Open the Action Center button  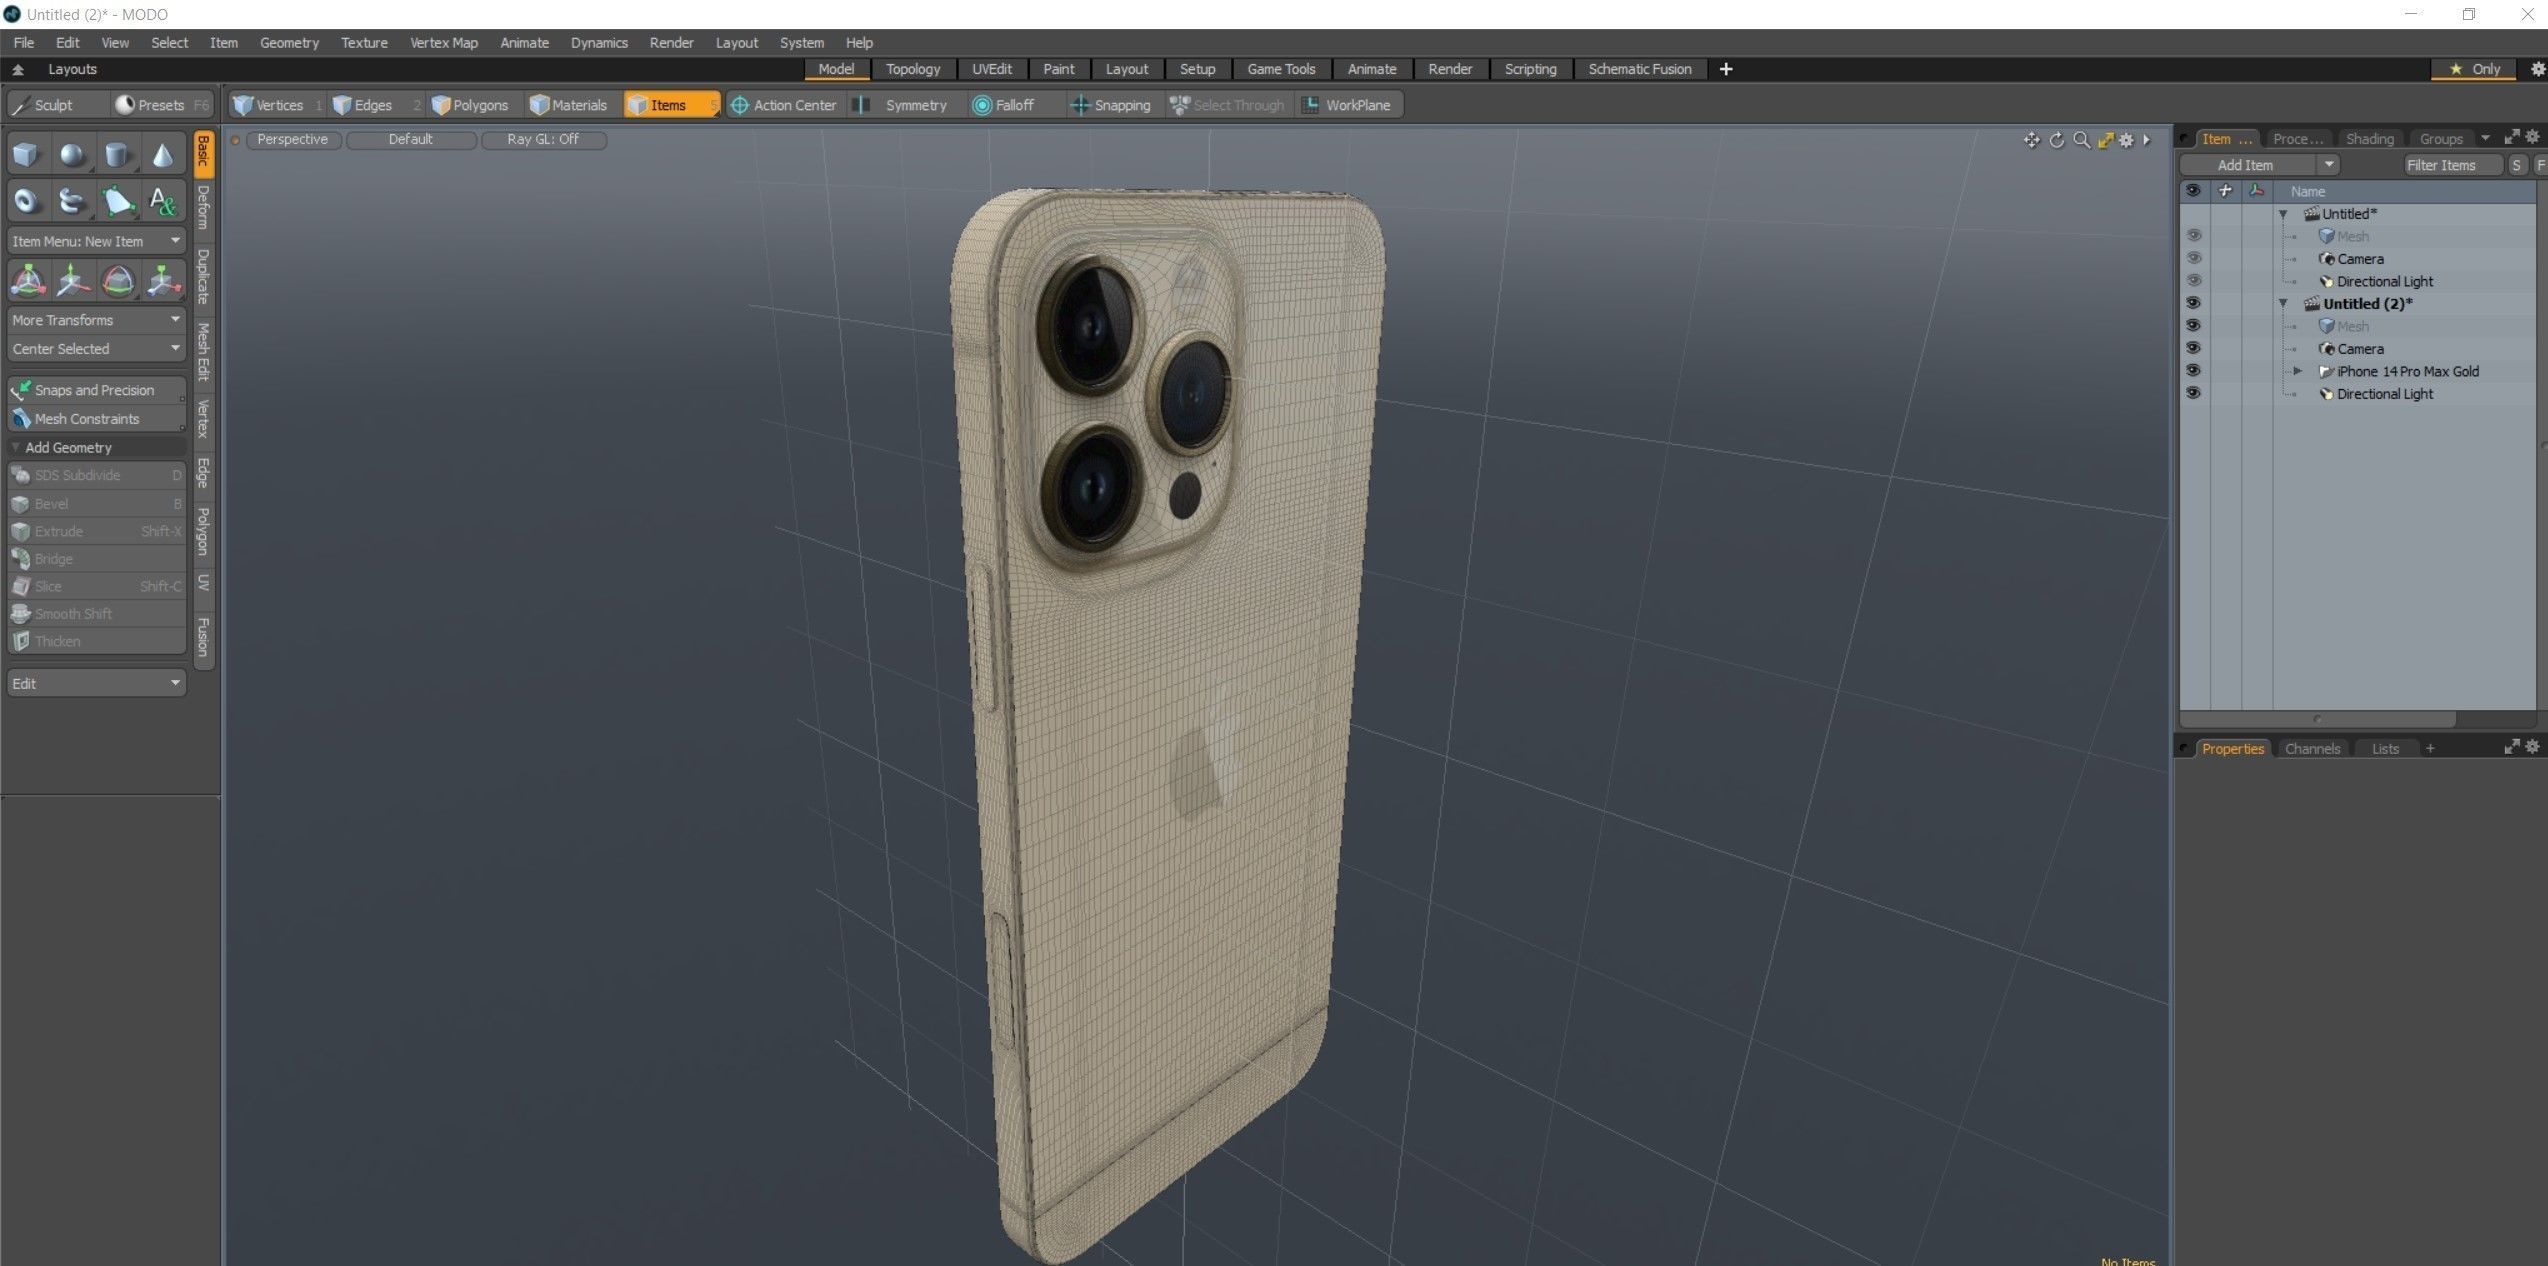(x=784, y=105)
